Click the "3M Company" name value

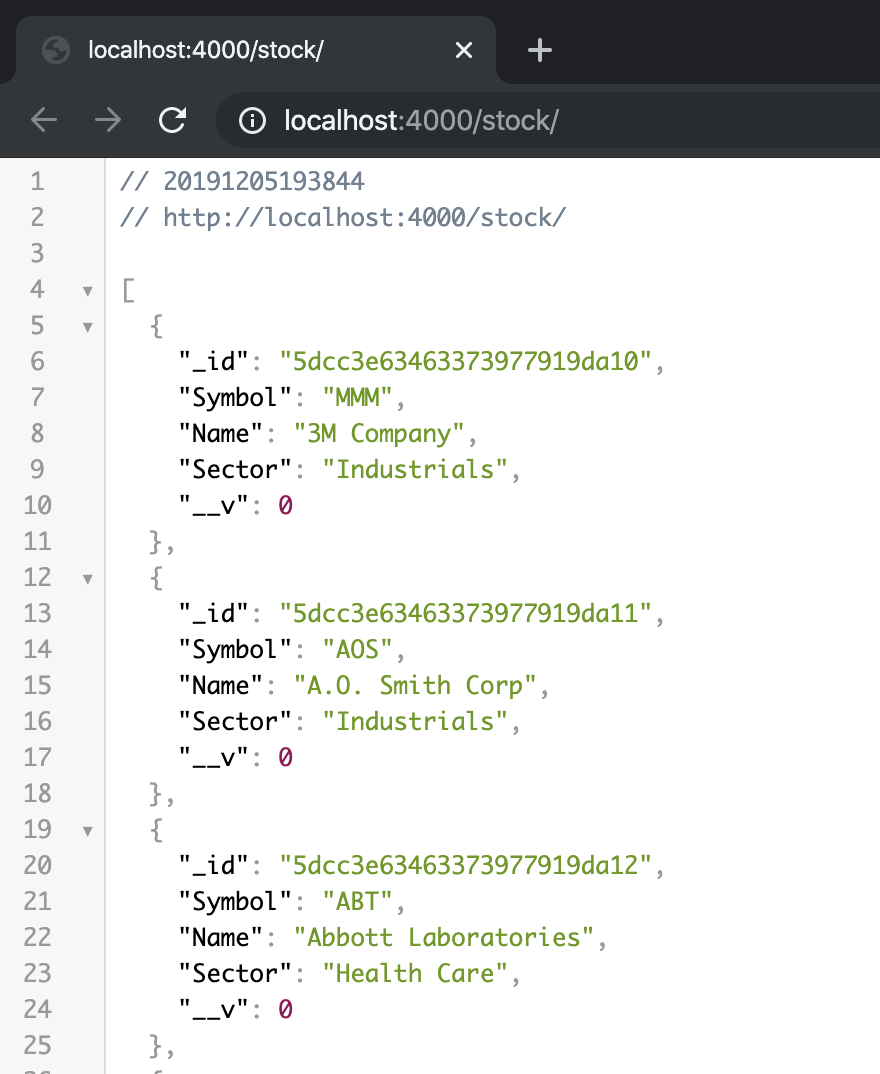tap(379, 434)
